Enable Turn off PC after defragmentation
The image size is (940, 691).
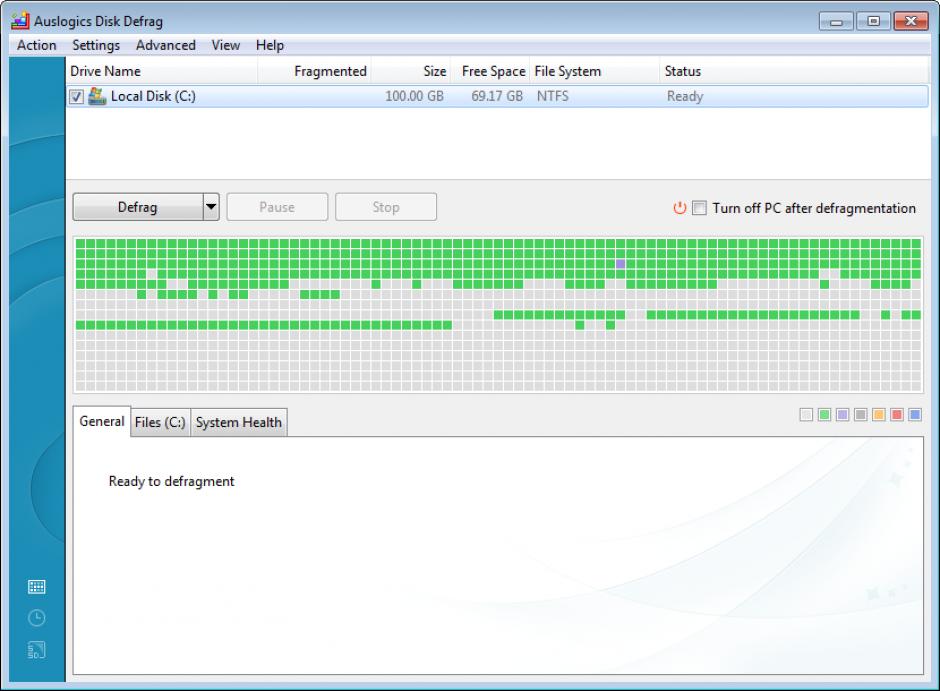[x=699, y=208]
